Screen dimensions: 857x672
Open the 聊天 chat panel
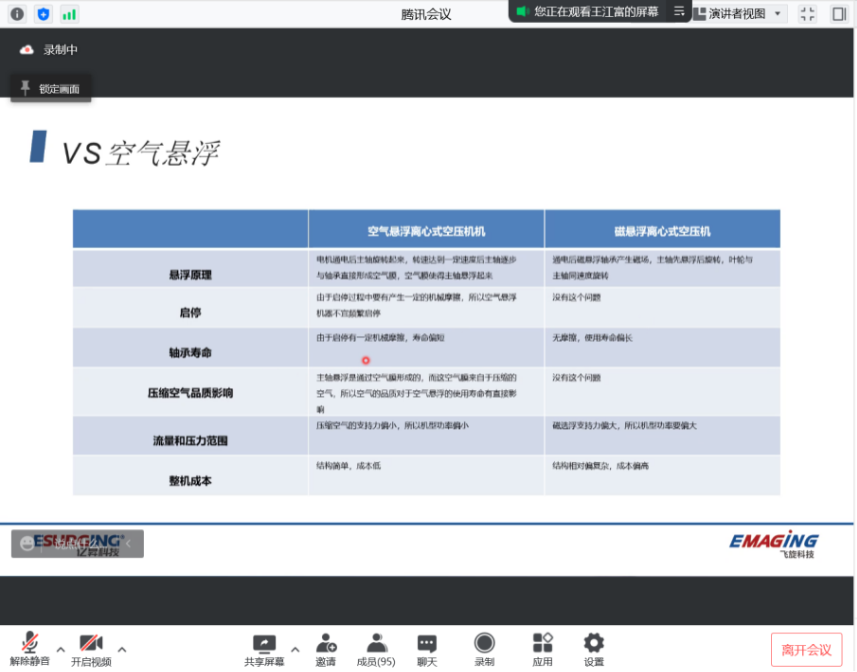click(x=427, y=649)
